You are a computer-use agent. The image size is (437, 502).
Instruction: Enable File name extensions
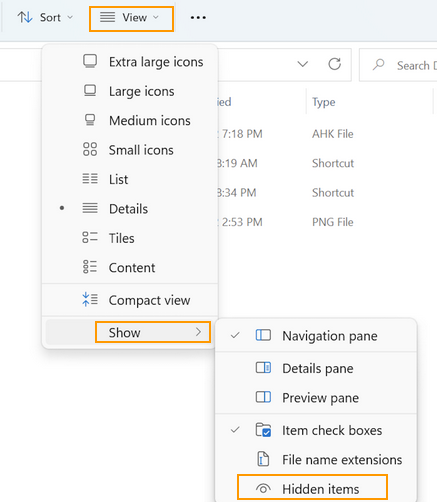pos(316,460)
